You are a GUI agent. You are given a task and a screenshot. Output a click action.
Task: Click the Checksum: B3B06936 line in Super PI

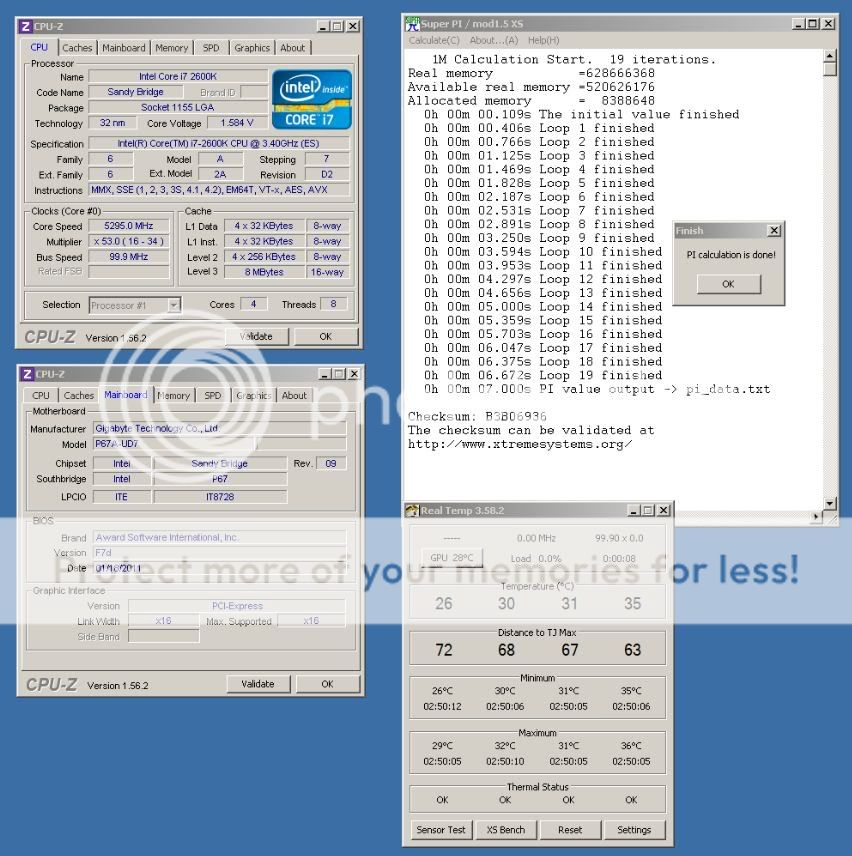click(x=477, y=417)
